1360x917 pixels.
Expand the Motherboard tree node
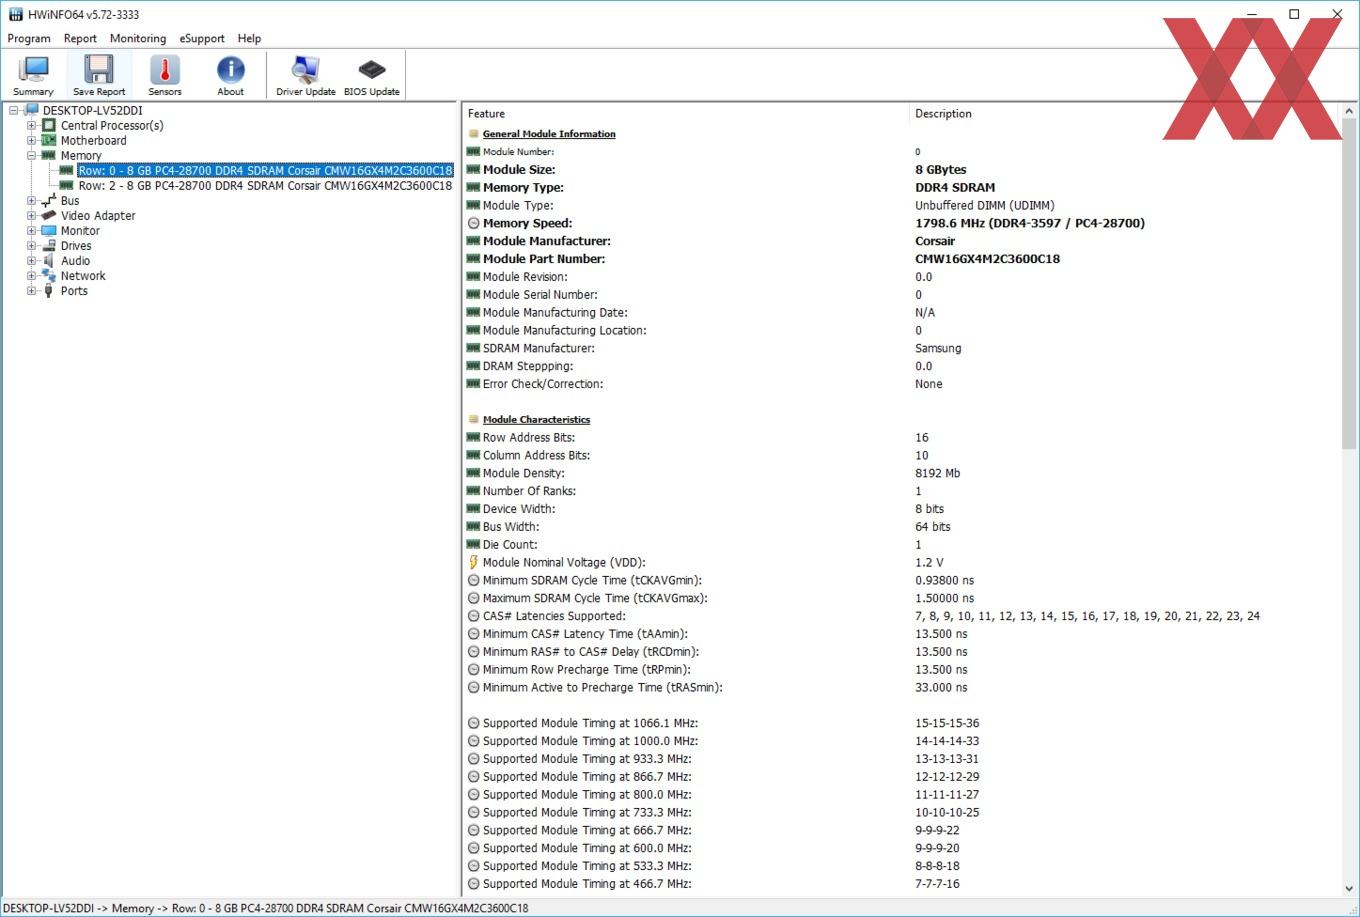coord(32,140)
